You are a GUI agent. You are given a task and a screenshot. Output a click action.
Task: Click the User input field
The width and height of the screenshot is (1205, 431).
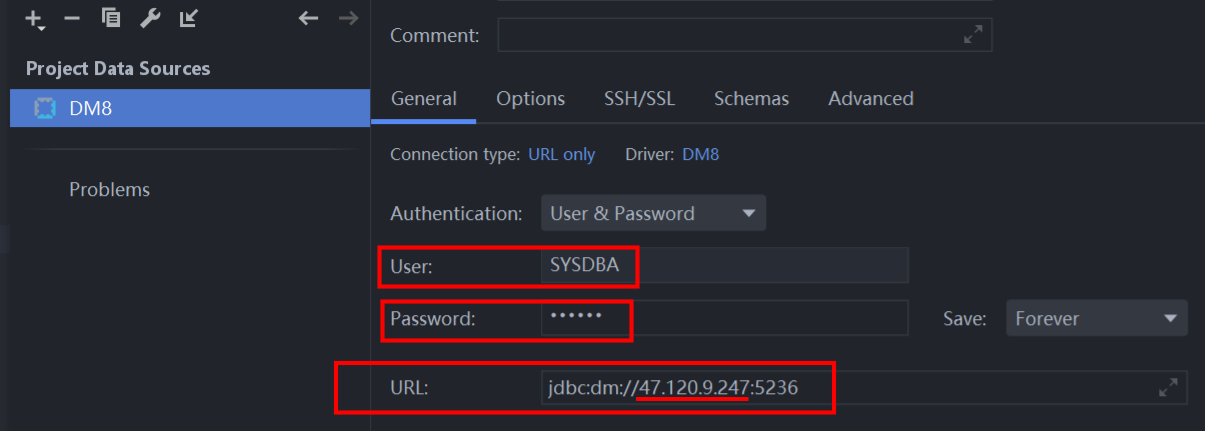coord(724,266)
